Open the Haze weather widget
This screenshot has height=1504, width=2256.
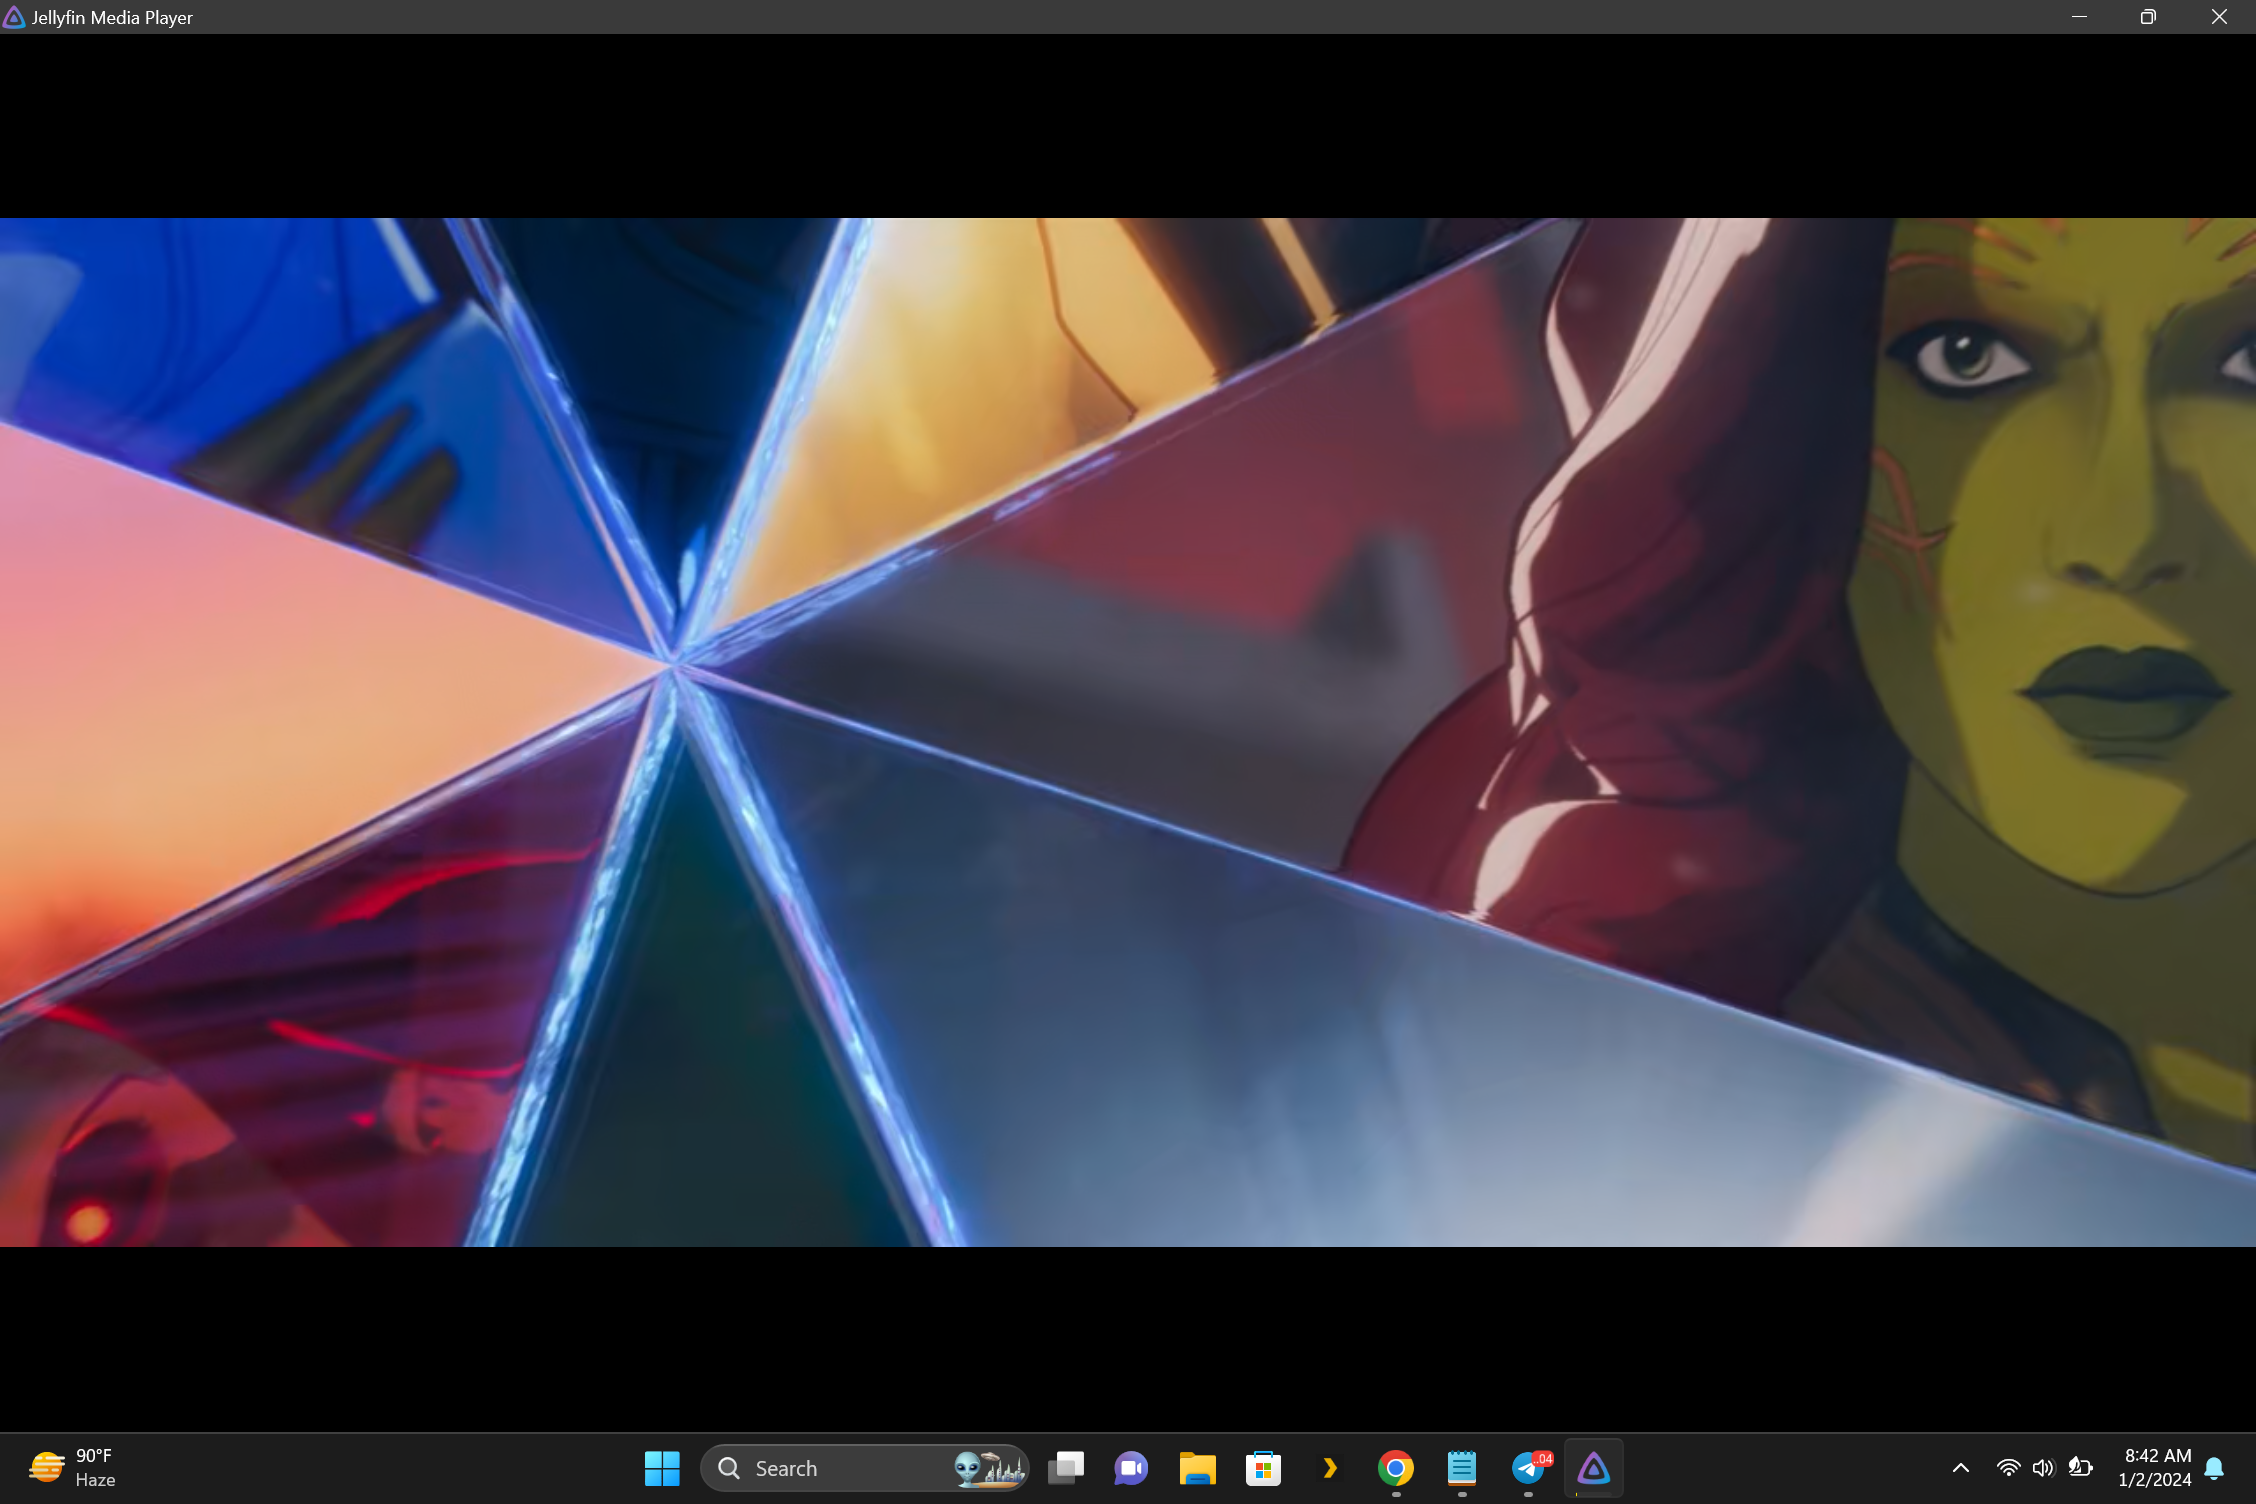(72, 1468)
